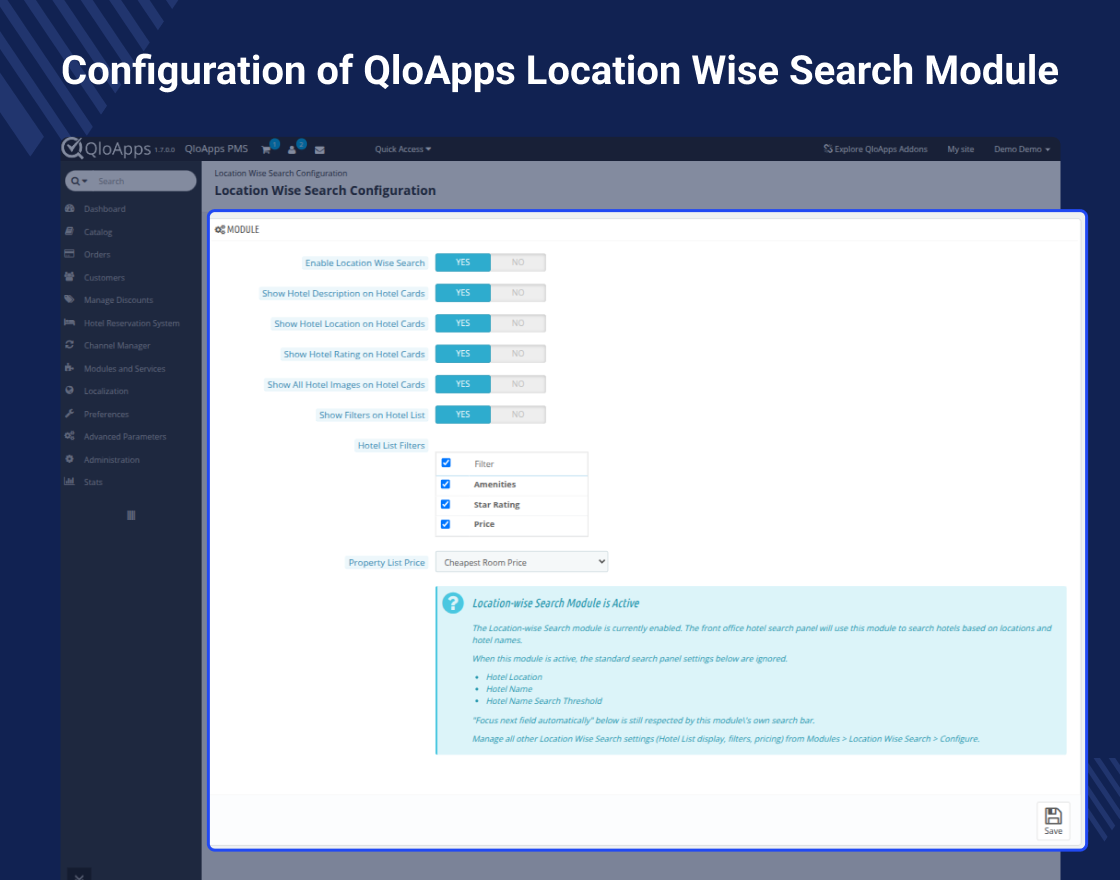Click the My site link
The width and height of the screenshot is (1120, 880).
point(961,149)
